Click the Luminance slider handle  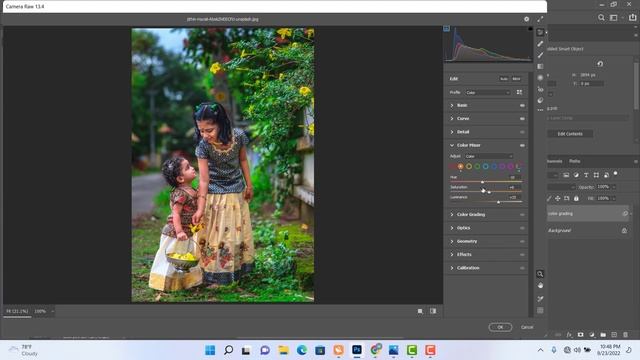tap(498, 202)
